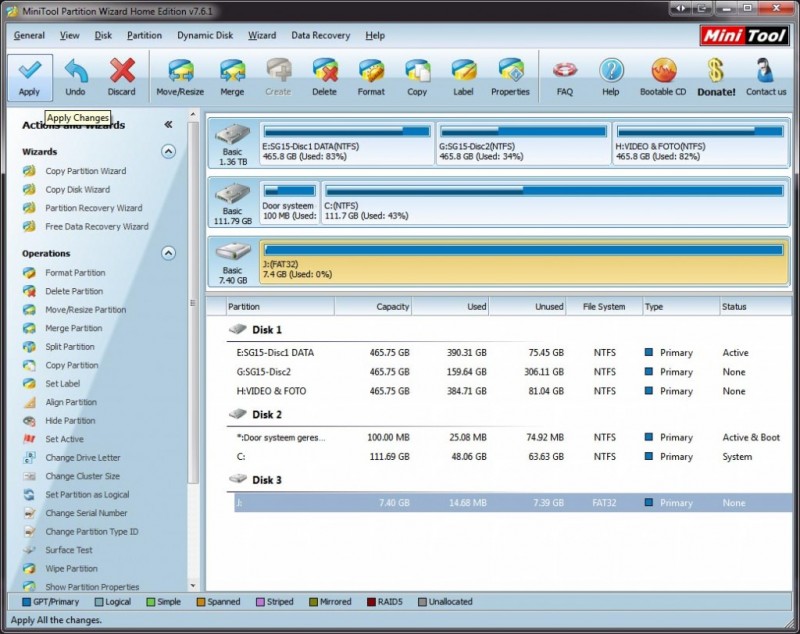
Task: Undo the last operation
Action: coord(76,78)
